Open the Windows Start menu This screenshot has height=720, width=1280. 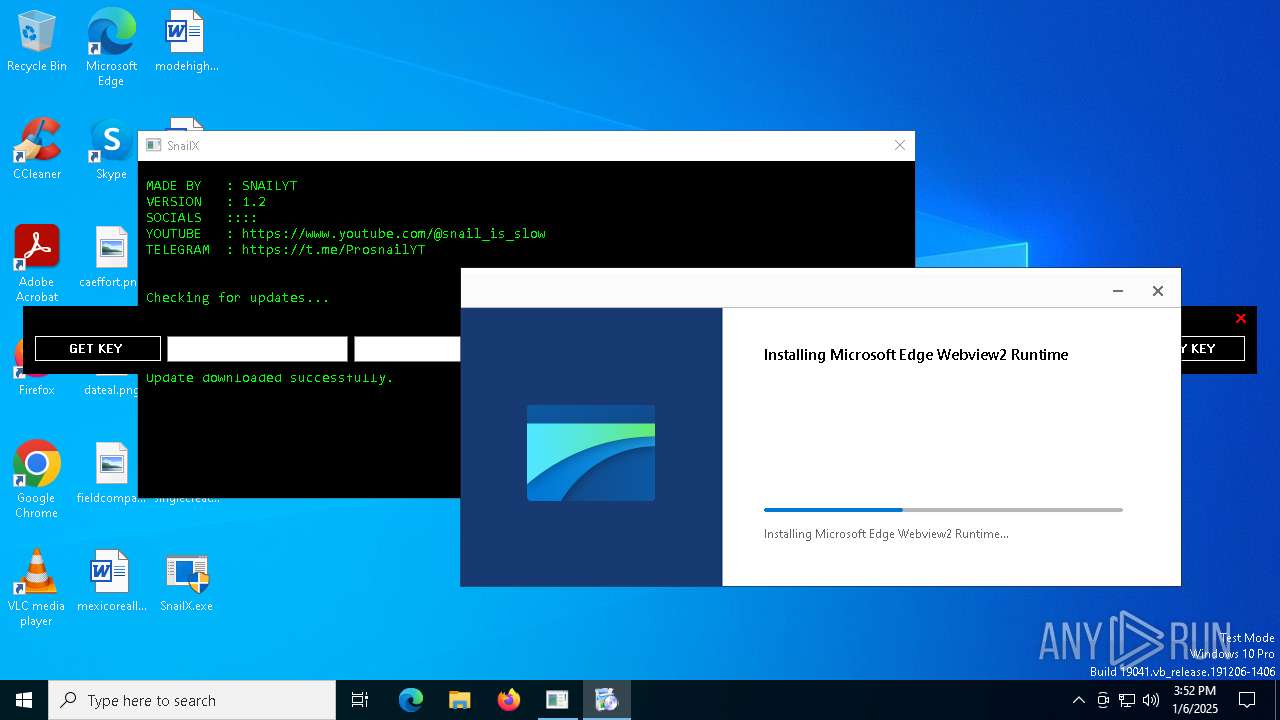tap(24, 700)
